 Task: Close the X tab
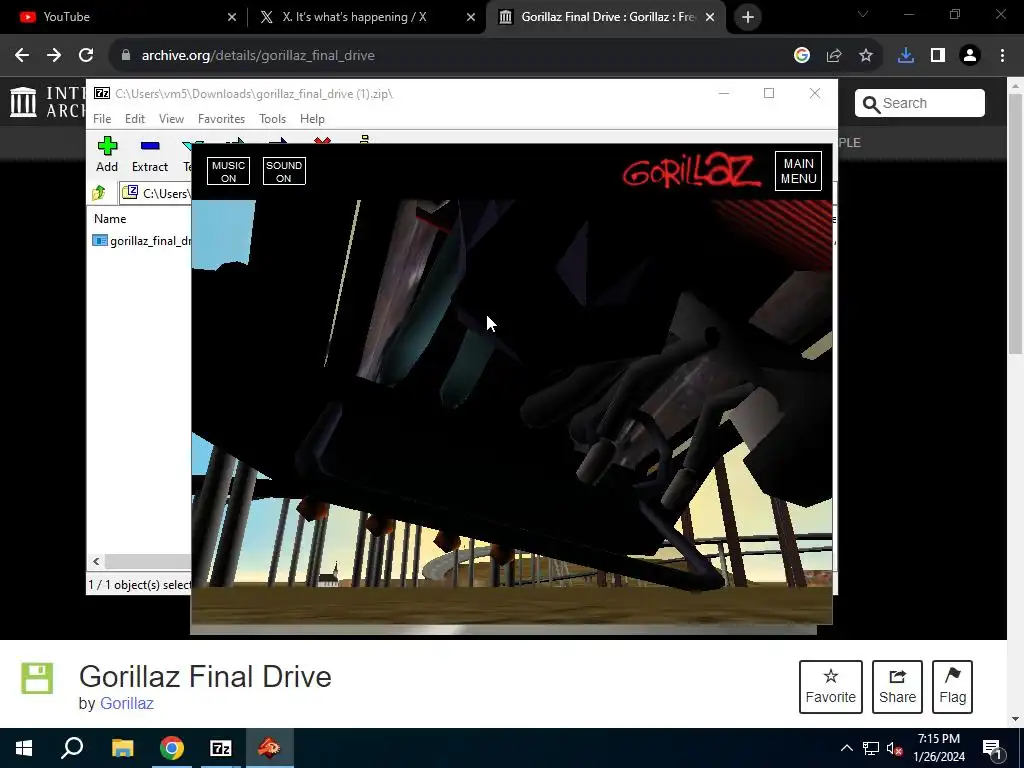tap(471, 18)
